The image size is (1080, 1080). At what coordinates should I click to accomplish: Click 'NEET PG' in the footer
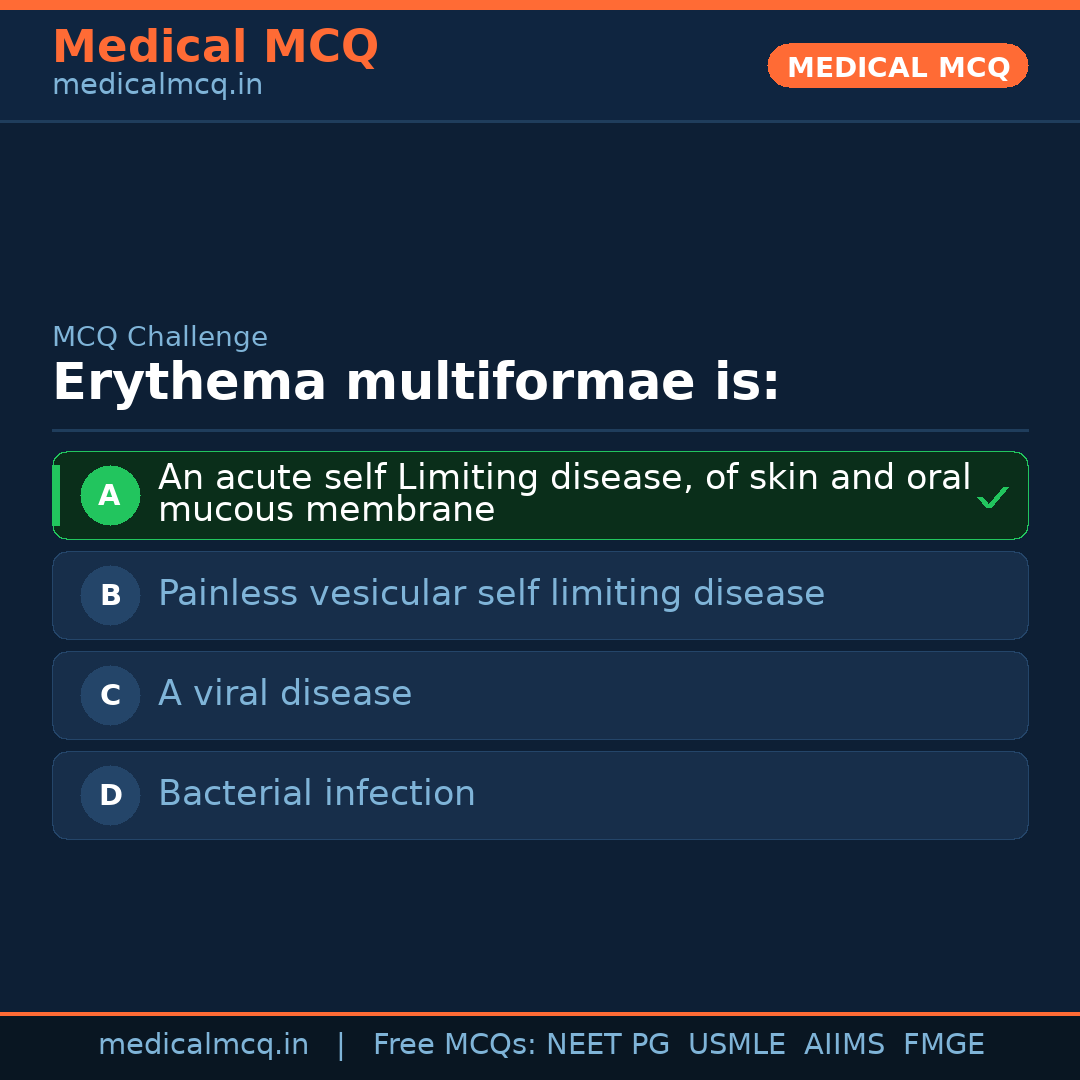point(608,1045)
